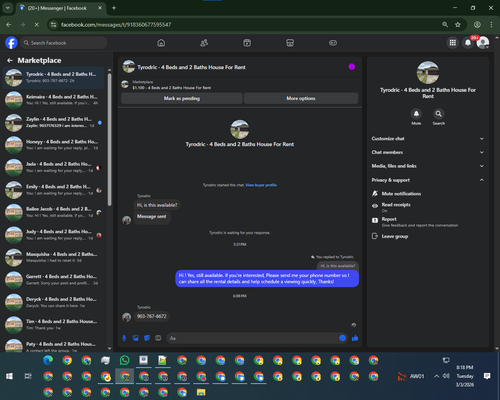This screenshot has width=500, height=400.
Task: Open File Explorer from the taskbar
Action: 201,392
